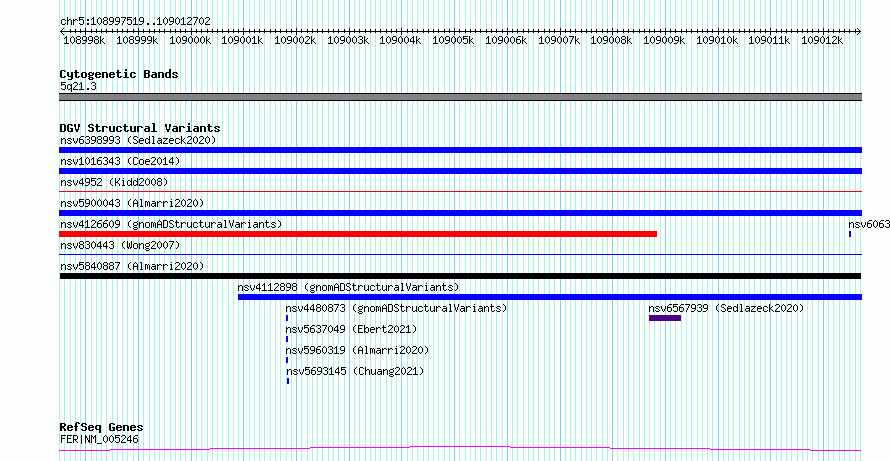
Task: Select the small blue mark under nsv5637049
Action: pyautogui.click(x=287, y=339)
